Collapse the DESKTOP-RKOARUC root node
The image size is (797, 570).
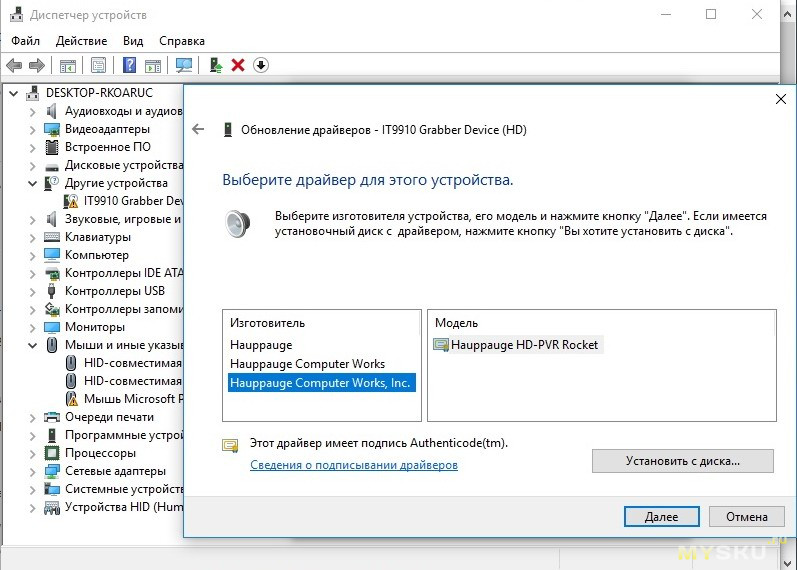[x=14, y=93]
